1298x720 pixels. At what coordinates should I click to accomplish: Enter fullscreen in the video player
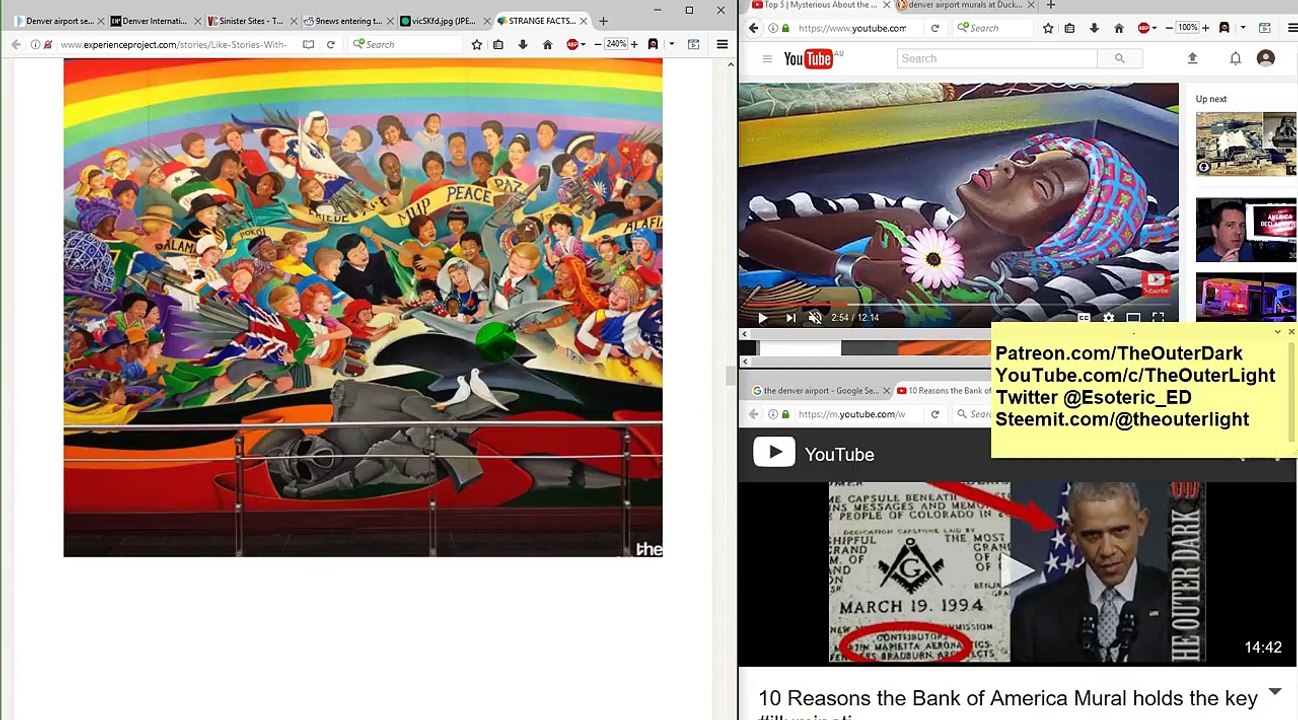click(x=1158, y=318)
